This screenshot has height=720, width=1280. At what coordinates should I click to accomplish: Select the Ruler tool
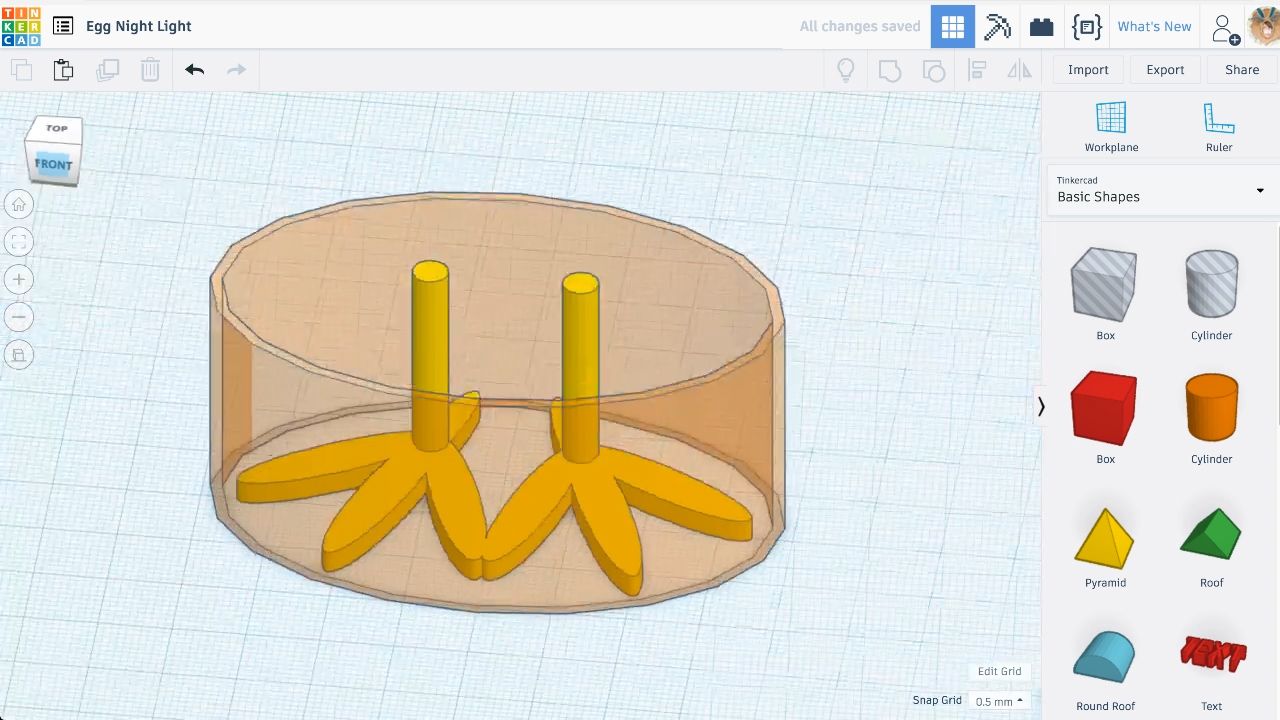coord(1219,127)
